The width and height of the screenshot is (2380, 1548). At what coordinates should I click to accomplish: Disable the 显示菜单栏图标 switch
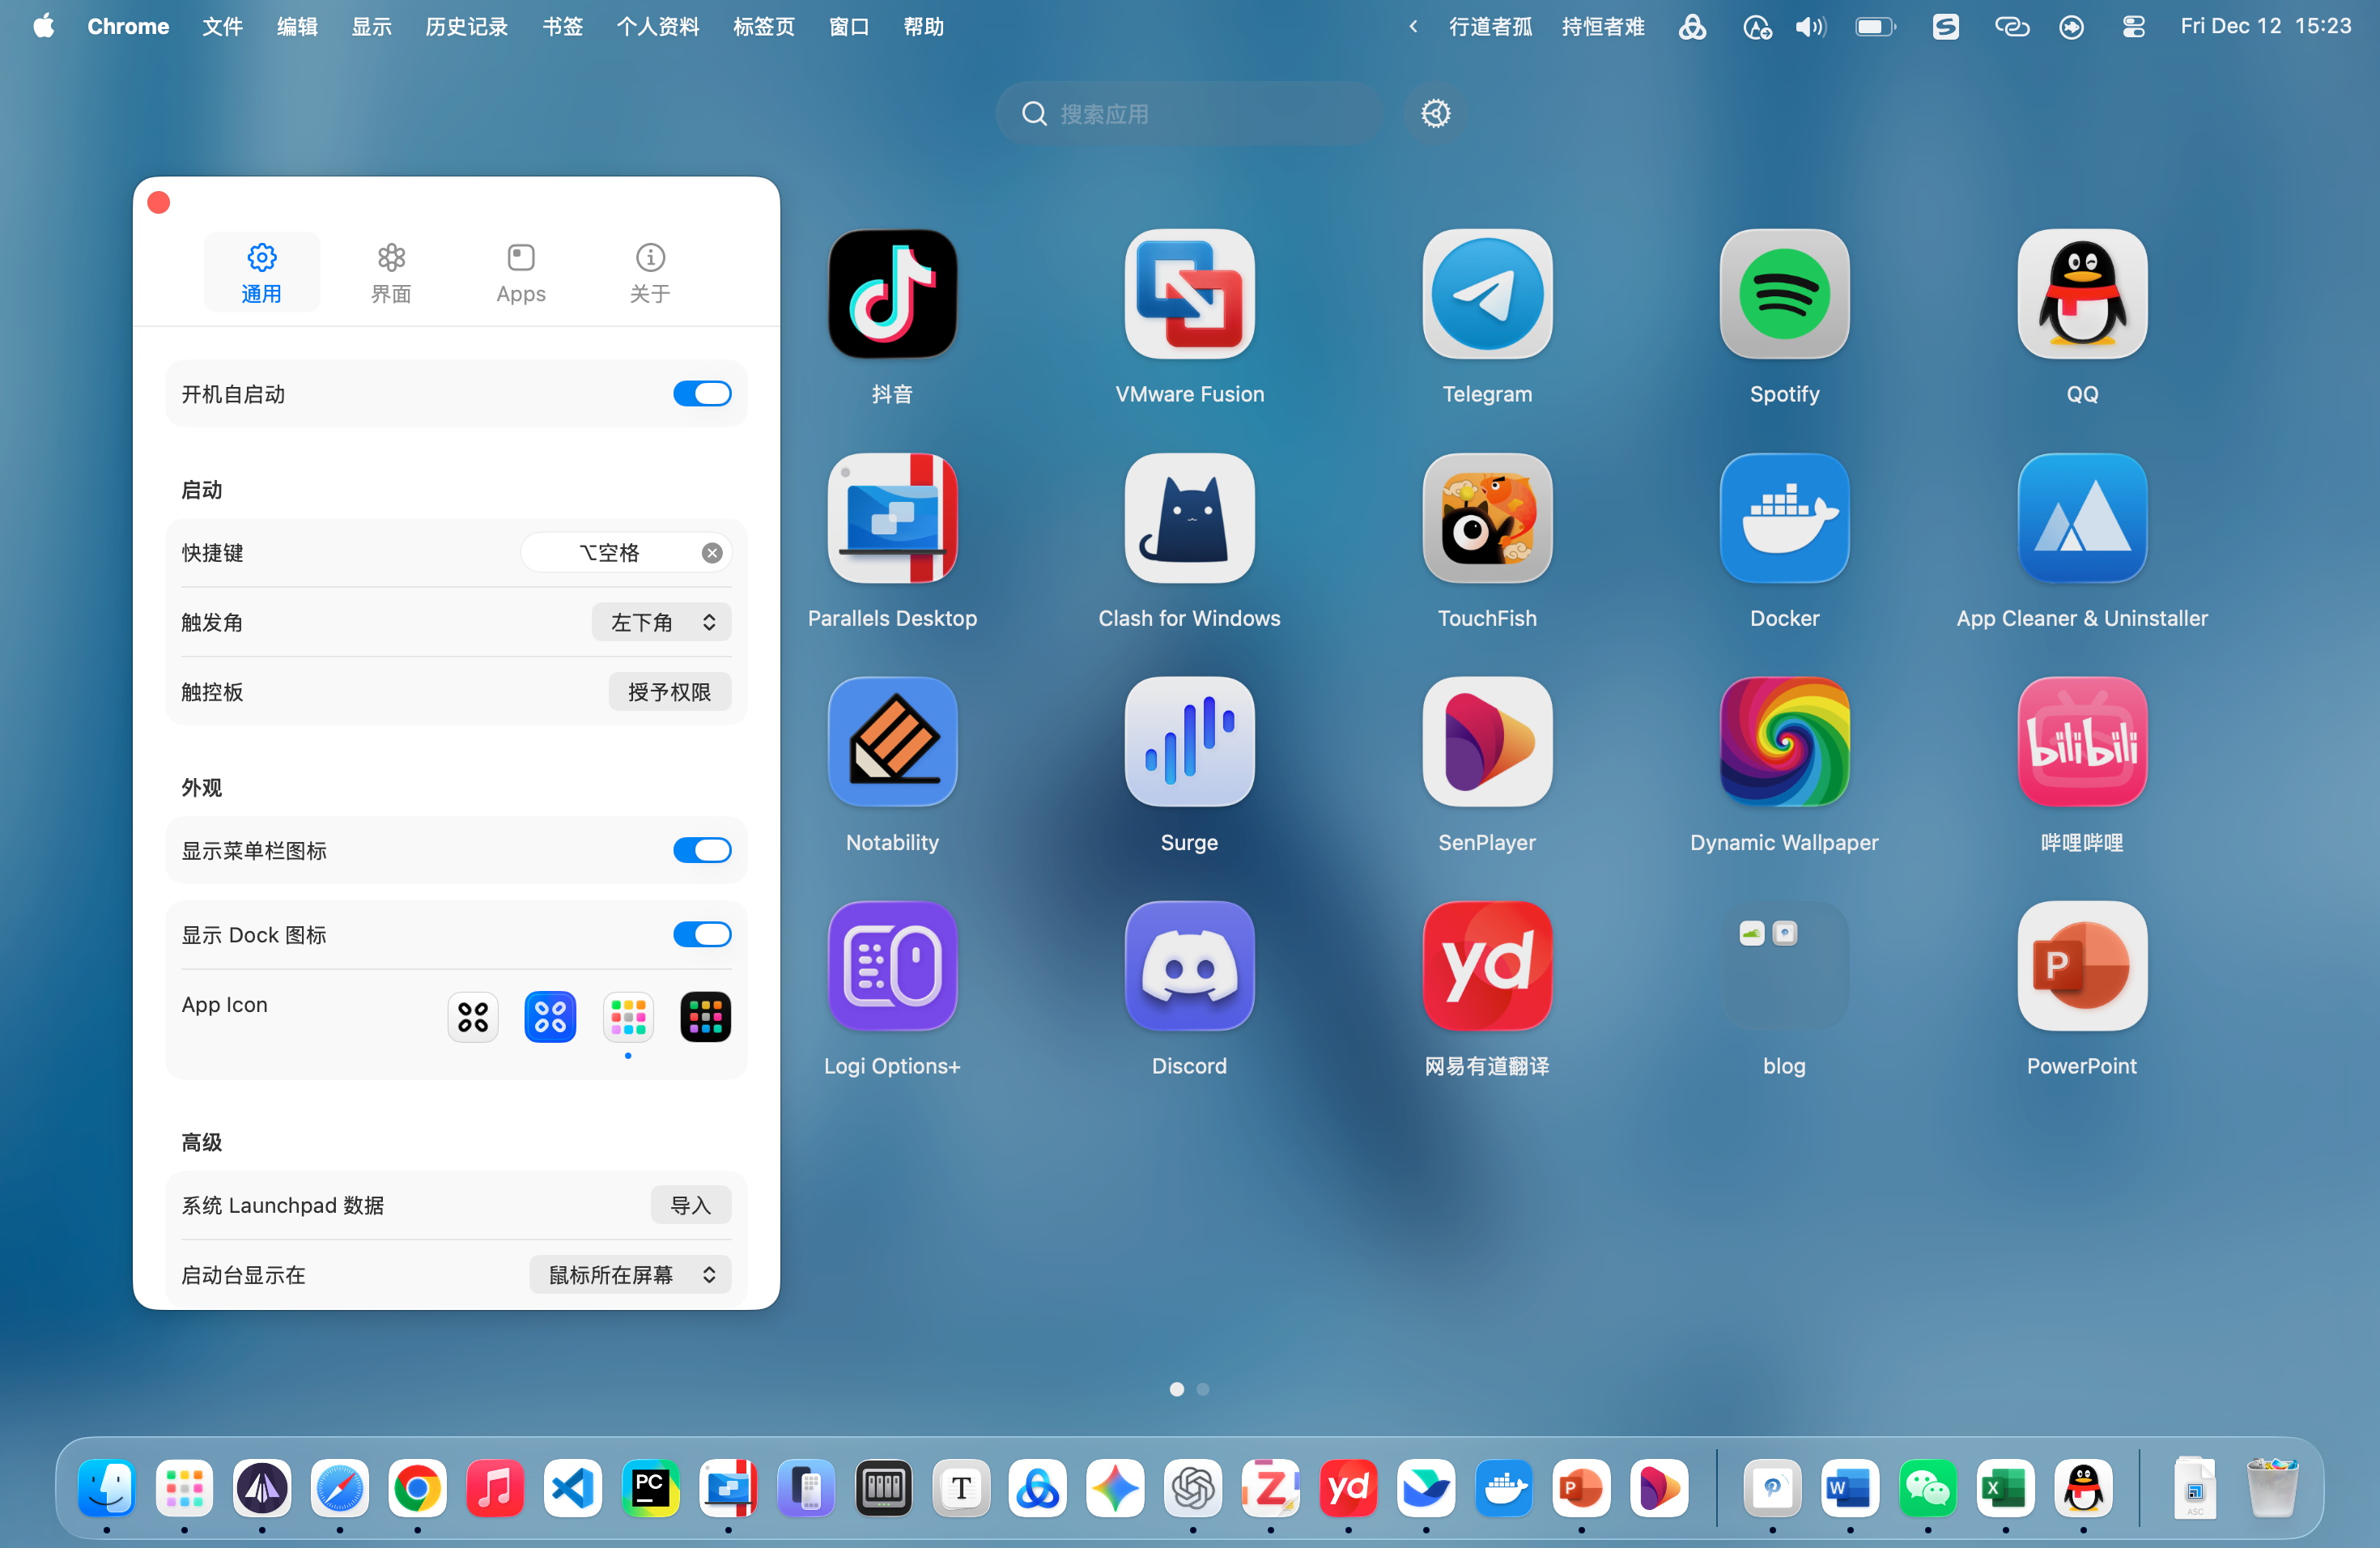pos(702,850)
